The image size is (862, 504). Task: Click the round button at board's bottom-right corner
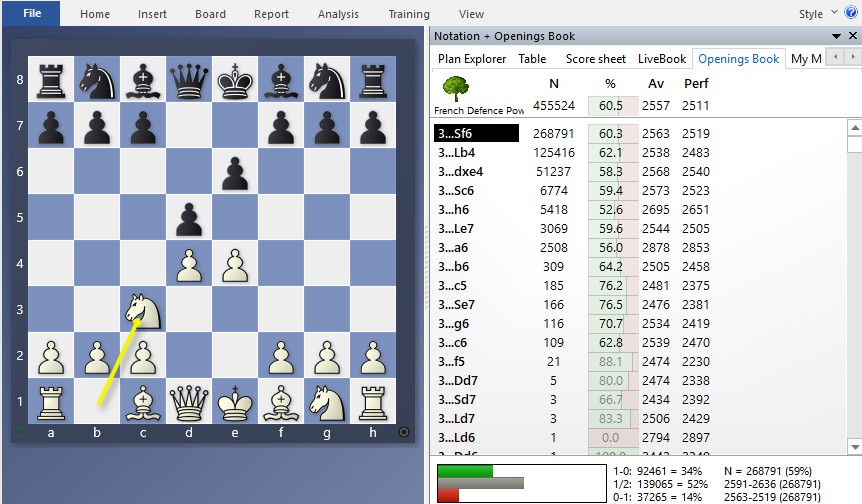[x=404, y=432]
